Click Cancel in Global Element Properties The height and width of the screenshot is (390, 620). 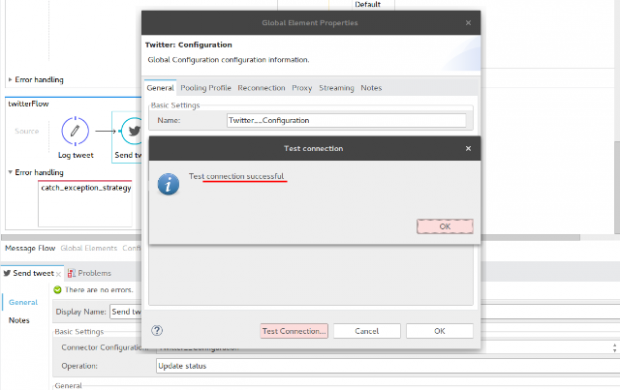[x=367, y=331]
